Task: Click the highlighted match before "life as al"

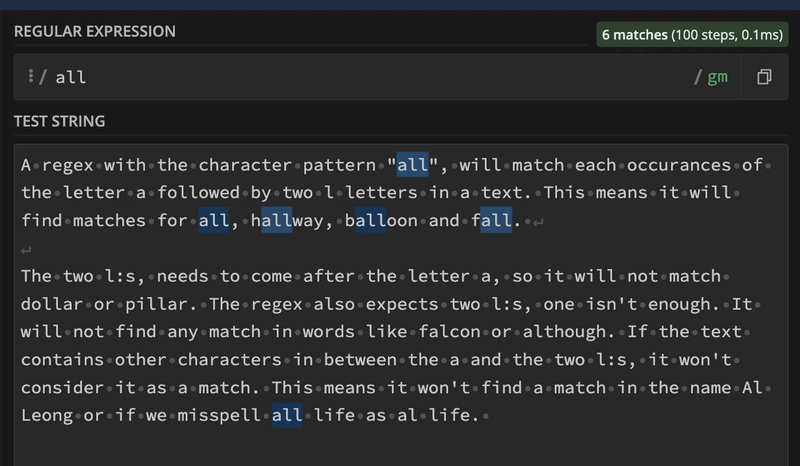Action: click(287, 414)
